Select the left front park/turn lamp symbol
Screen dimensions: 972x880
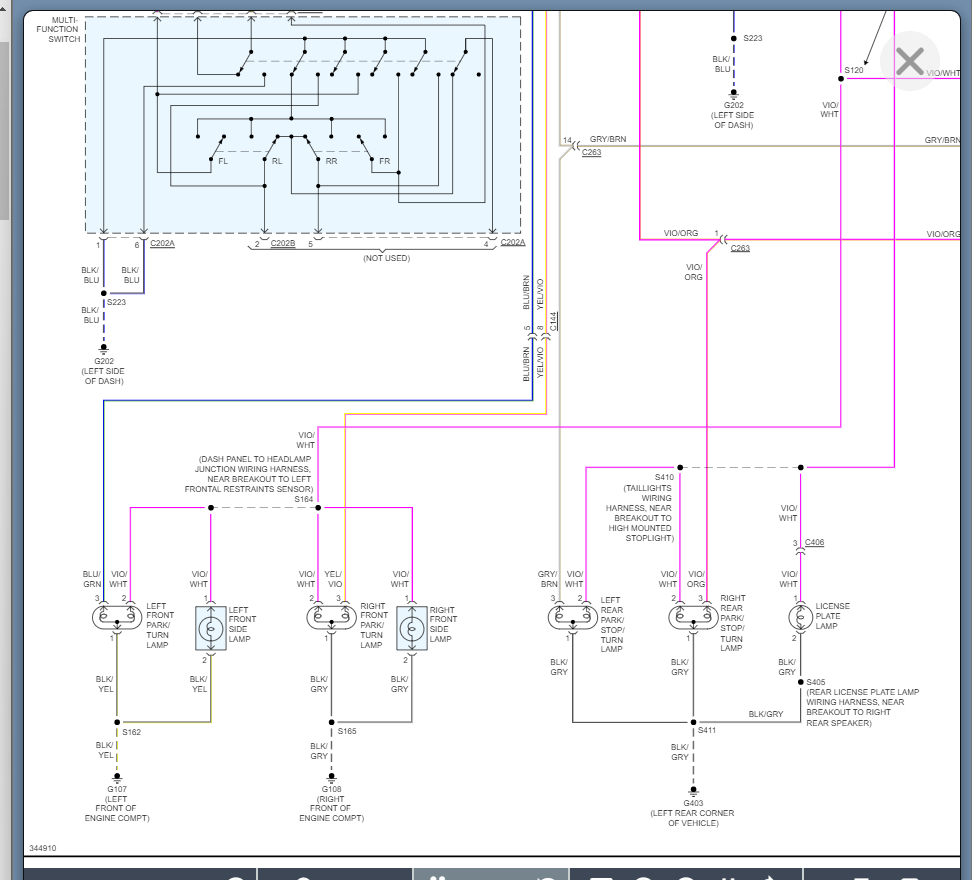[116, 617]
